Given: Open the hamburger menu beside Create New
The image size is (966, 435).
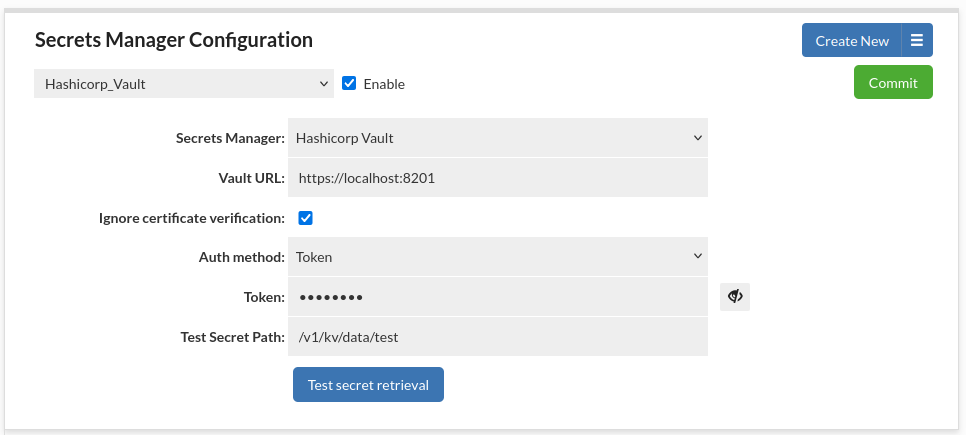Looking at the screenshot, I should [x=917, y=41].
